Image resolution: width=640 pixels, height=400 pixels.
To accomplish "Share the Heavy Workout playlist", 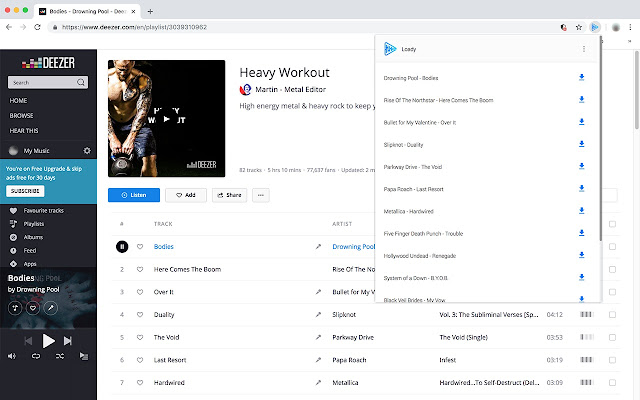I will 229,195.
